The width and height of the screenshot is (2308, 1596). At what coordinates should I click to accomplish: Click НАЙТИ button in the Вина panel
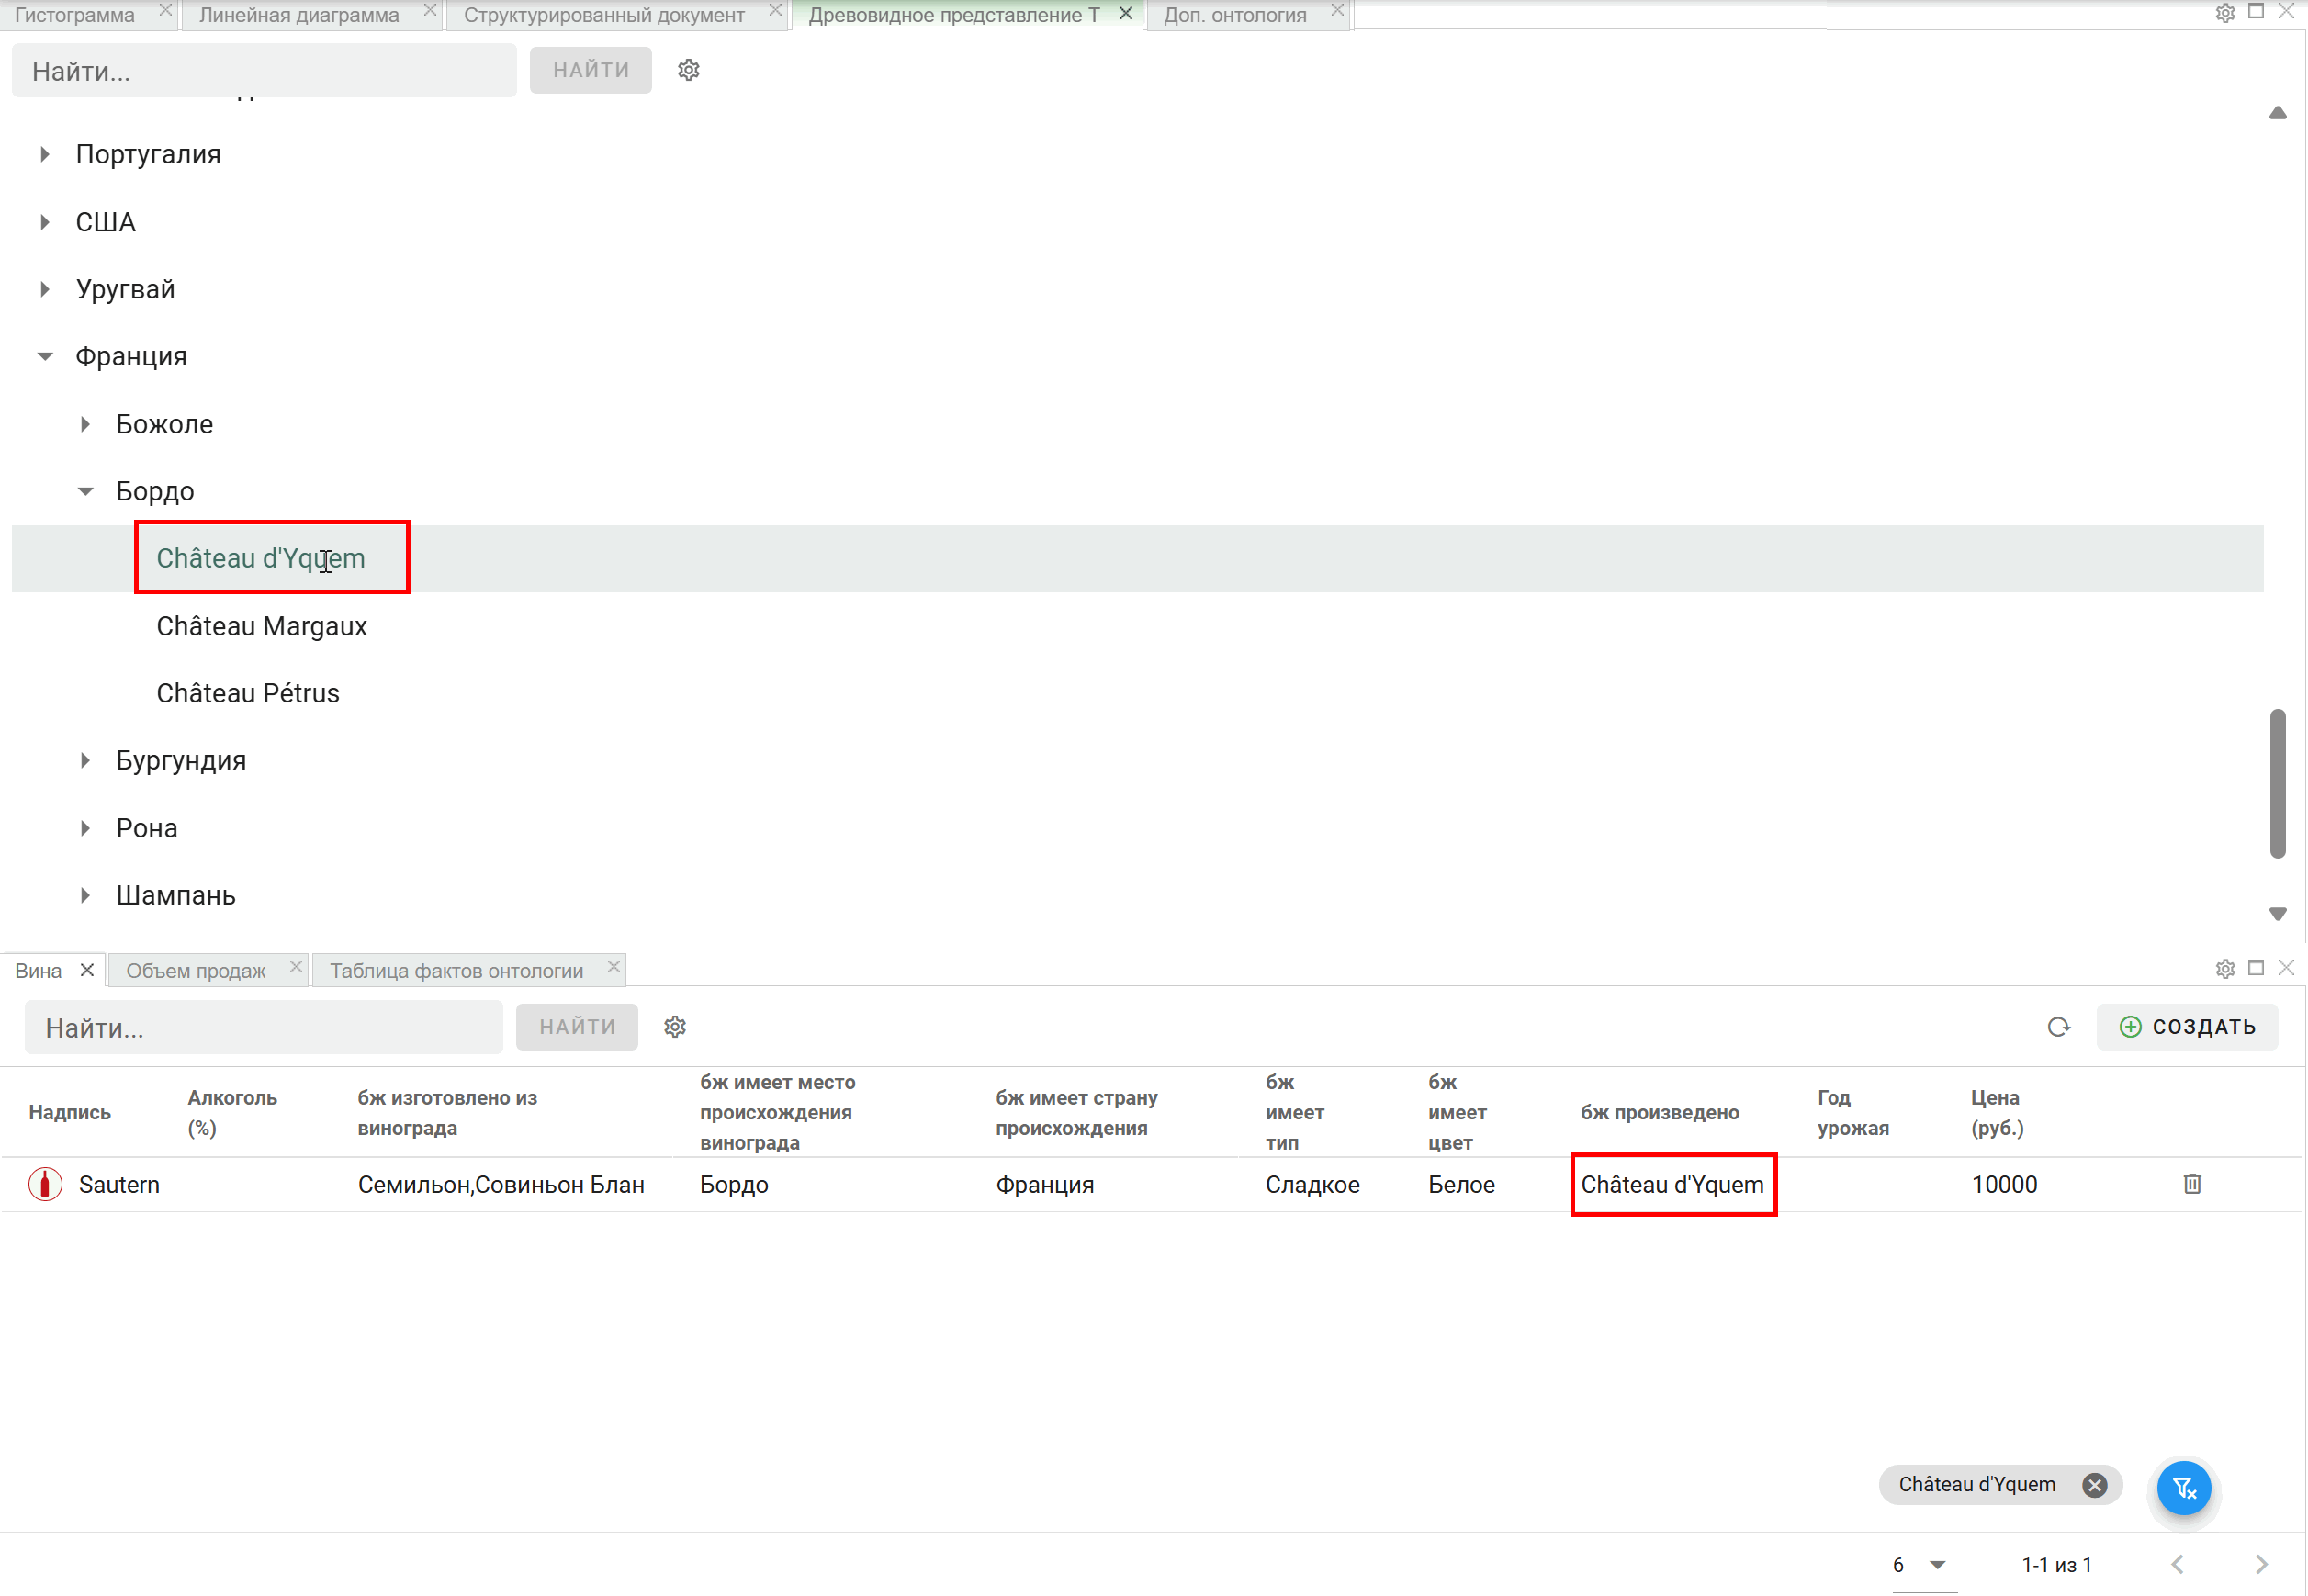click(x=577, y=1027)
